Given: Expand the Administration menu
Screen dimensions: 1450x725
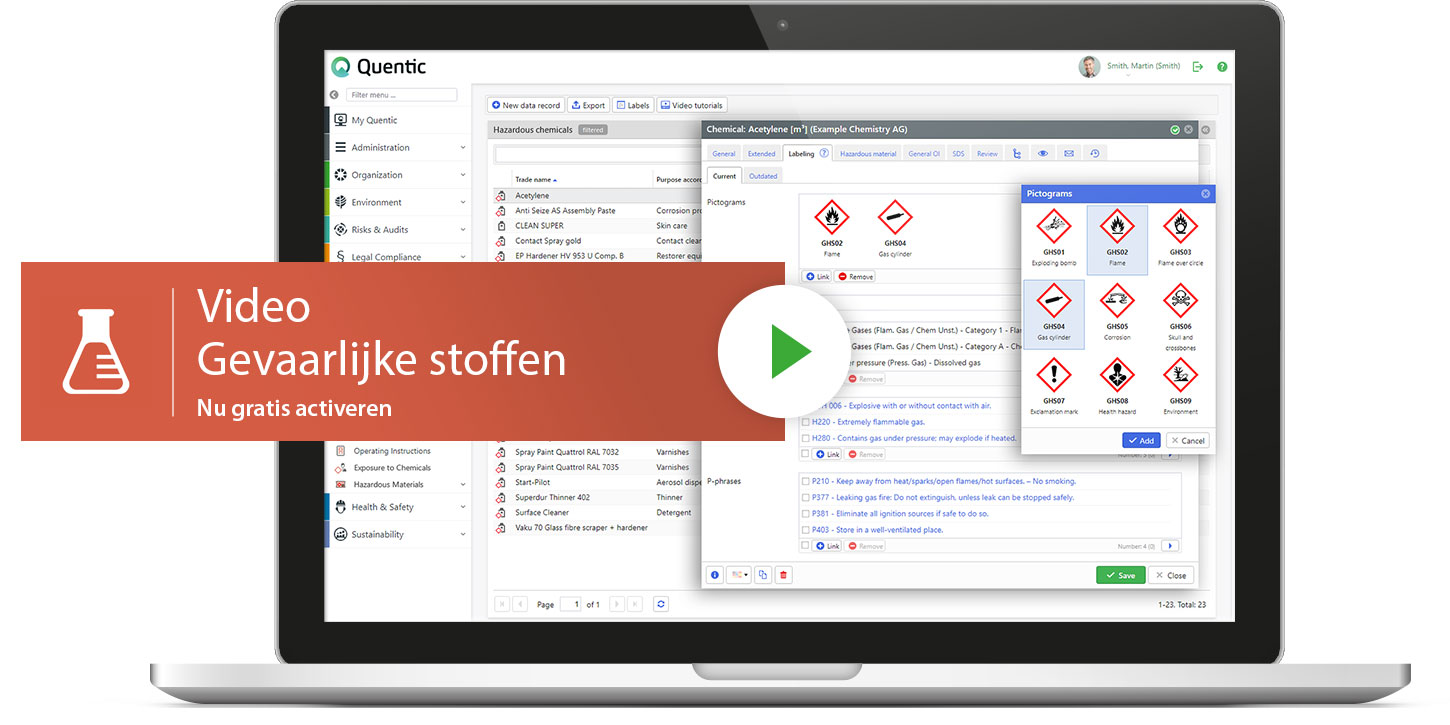Looking at the screenshot, I should [397, 147].
